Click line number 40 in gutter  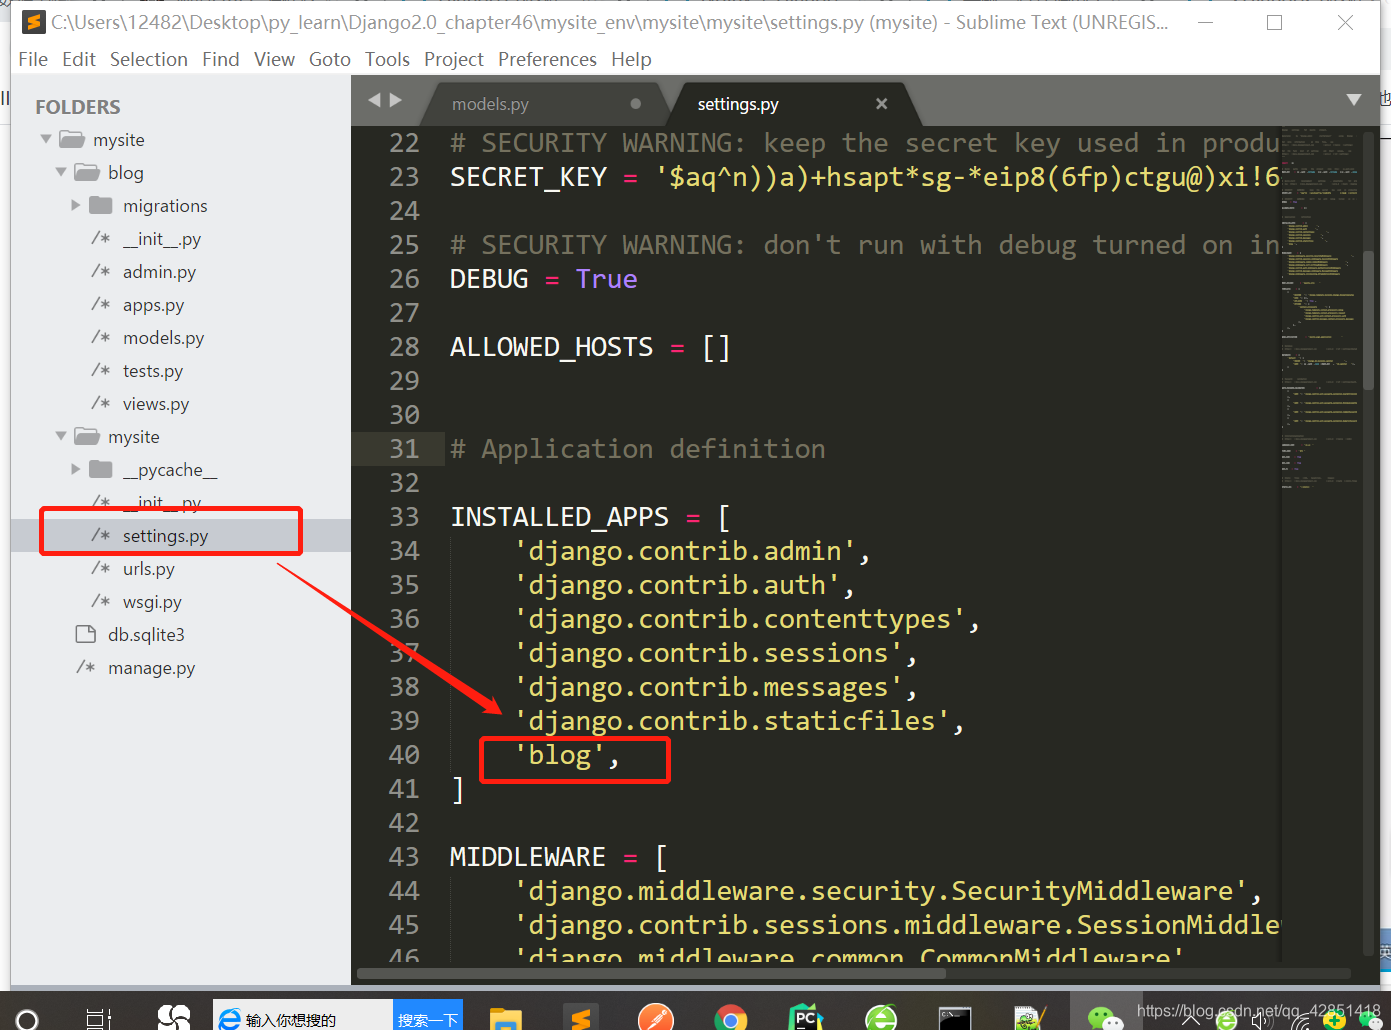(404, 755)
